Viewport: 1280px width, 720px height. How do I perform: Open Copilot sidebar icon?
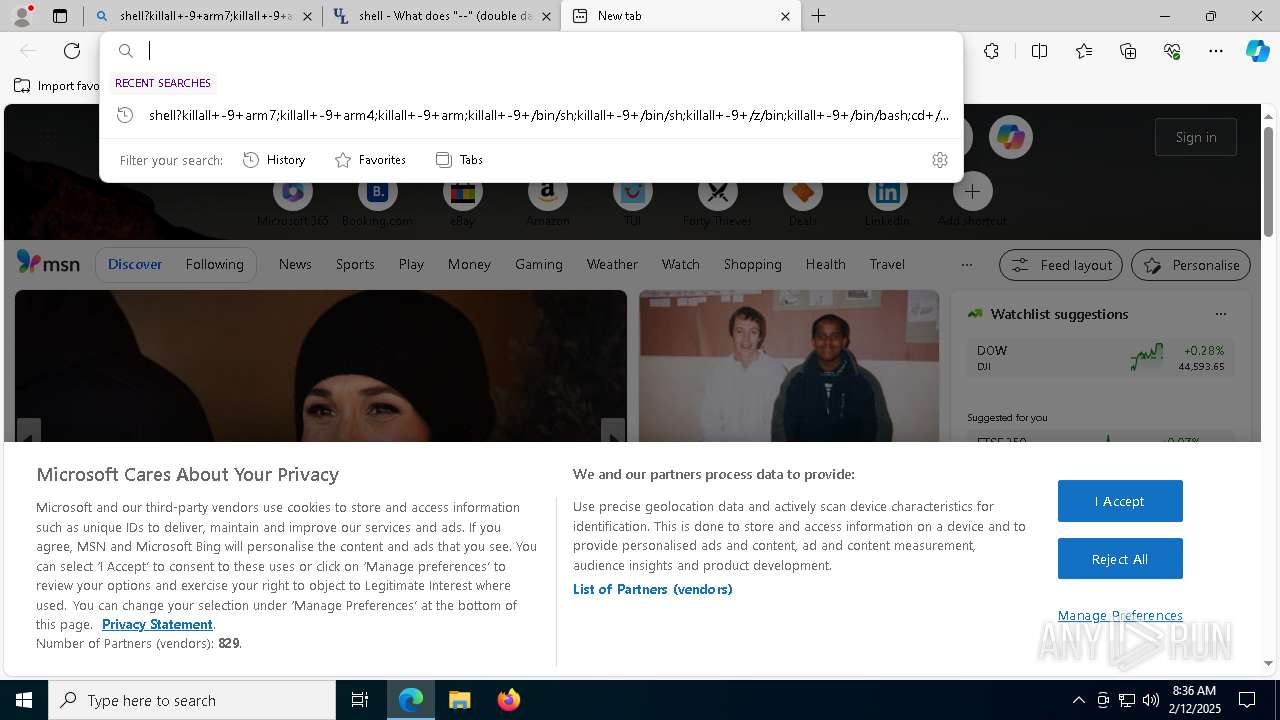1257,51
